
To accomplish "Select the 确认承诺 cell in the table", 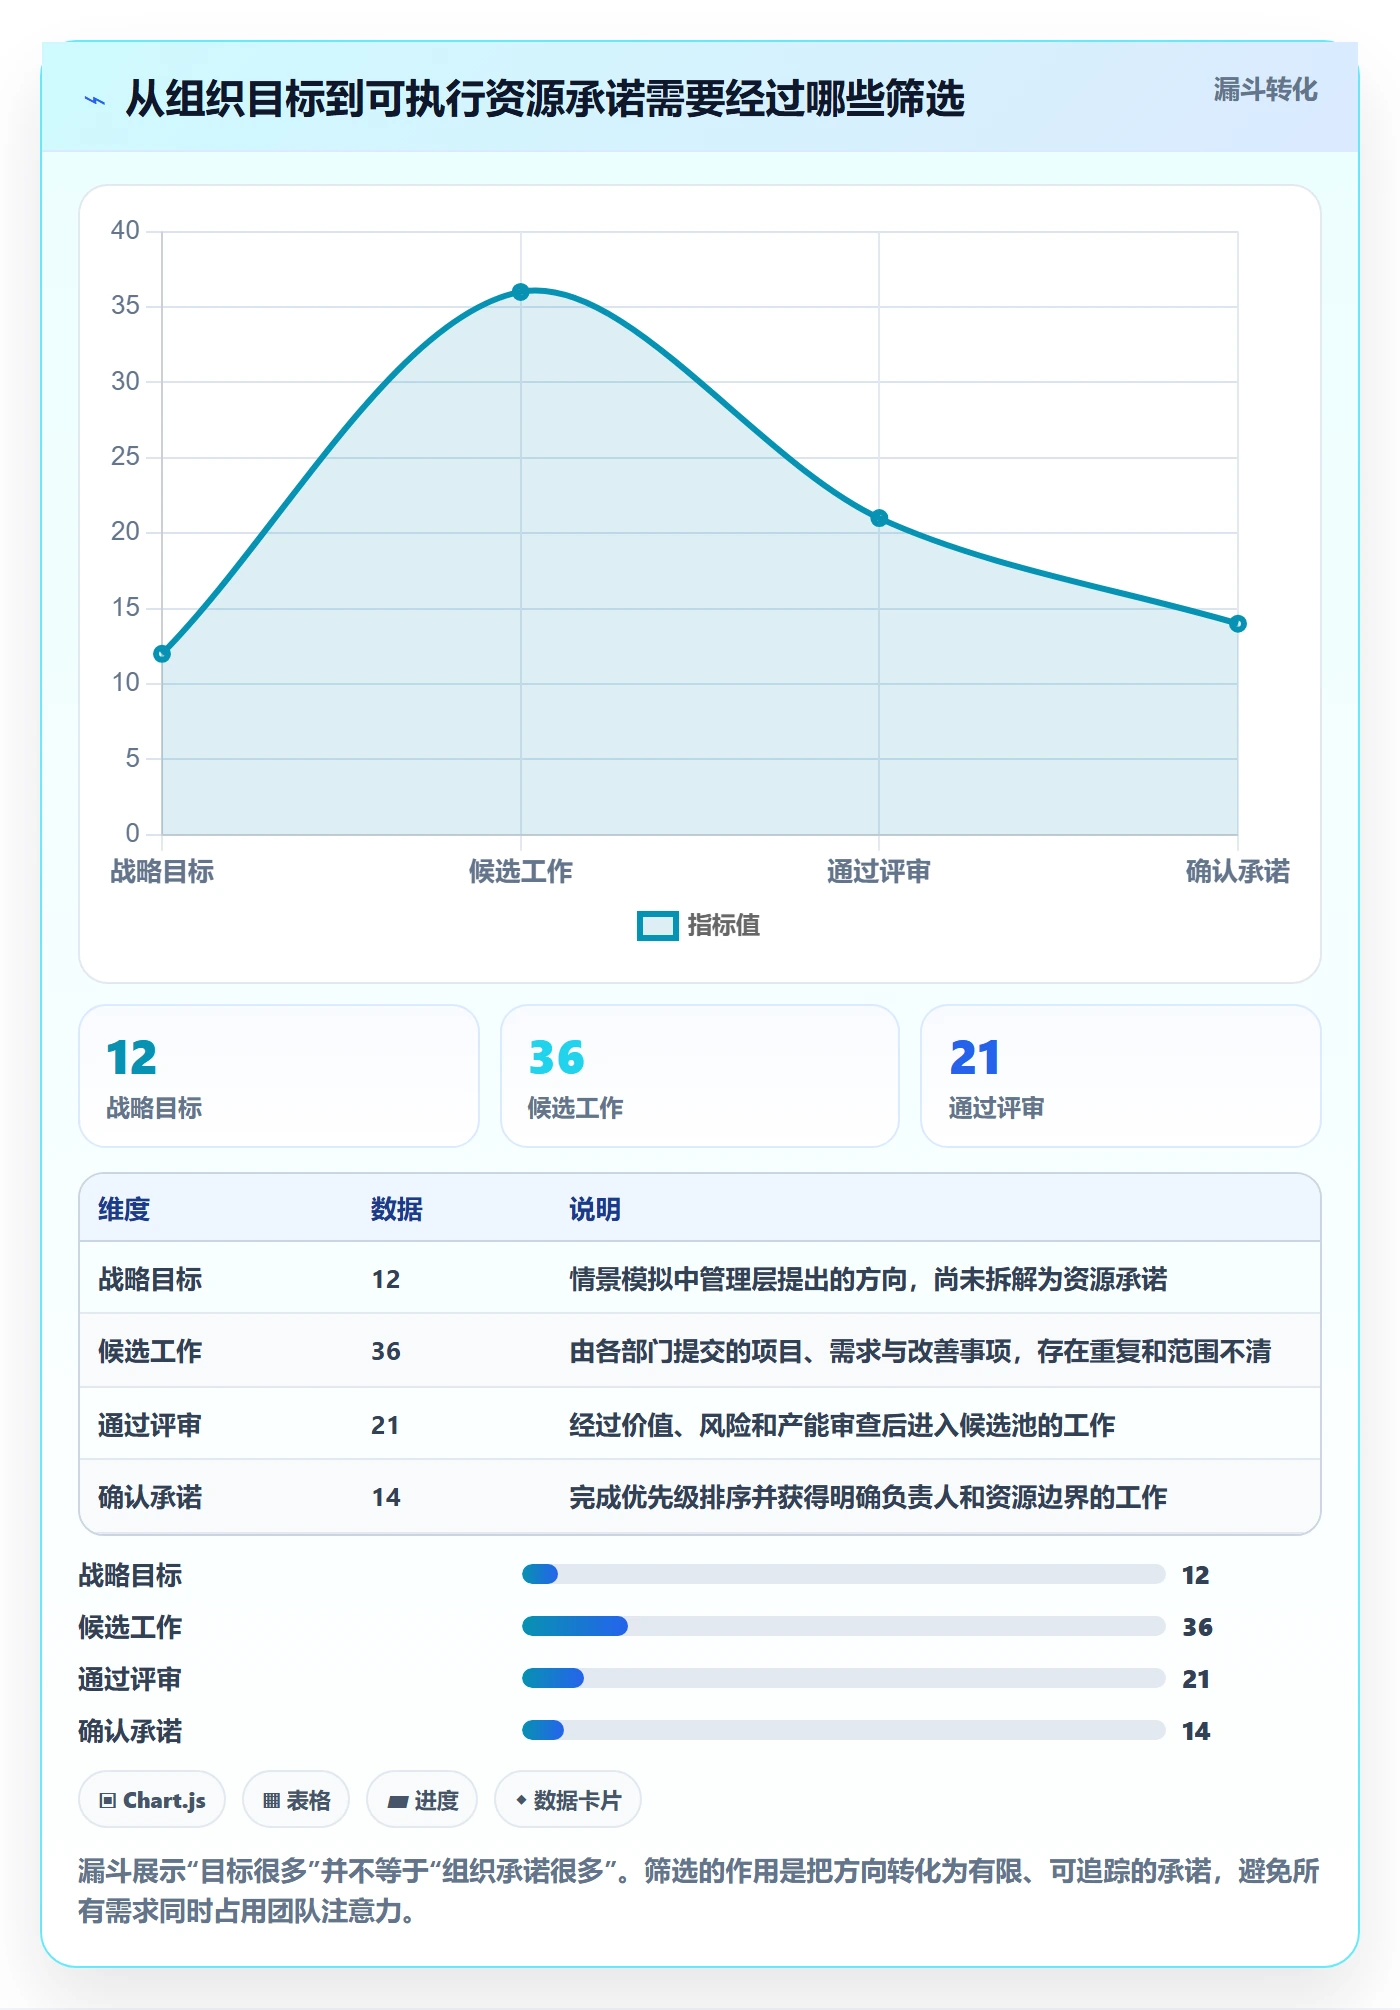I will pyautogui.click(x=150, y=1497).
